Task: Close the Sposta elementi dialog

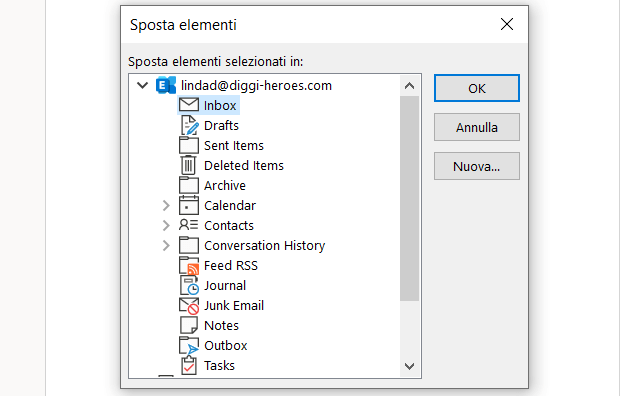Action: tap(507, 24)
